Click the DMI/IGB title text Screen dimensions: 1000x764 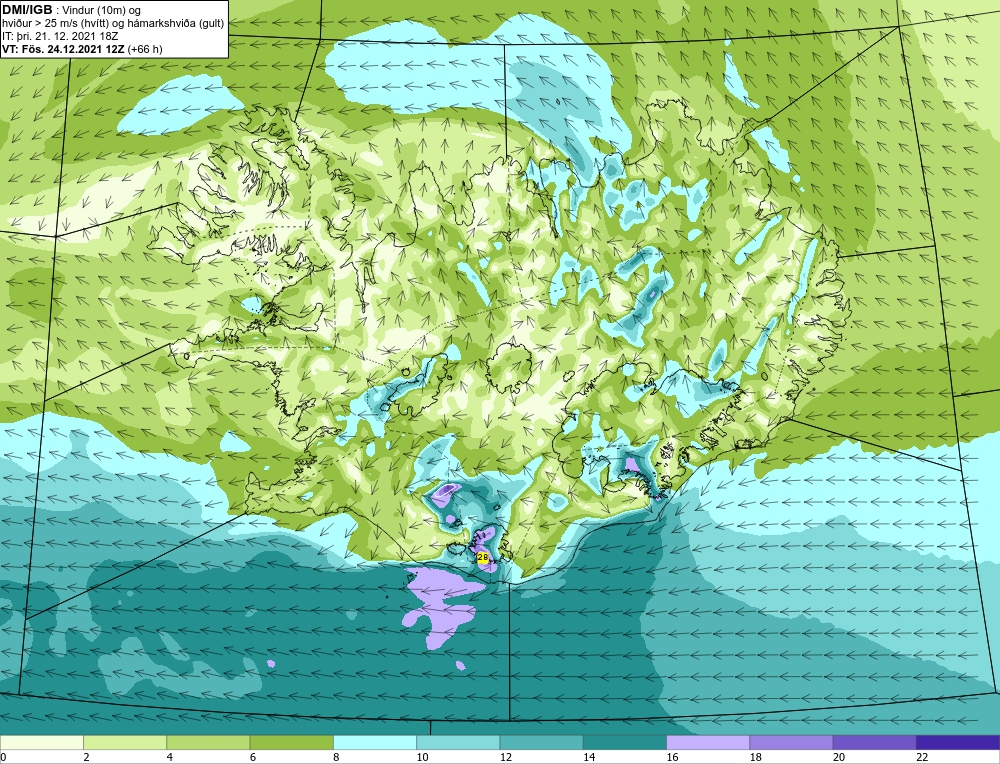27,10
